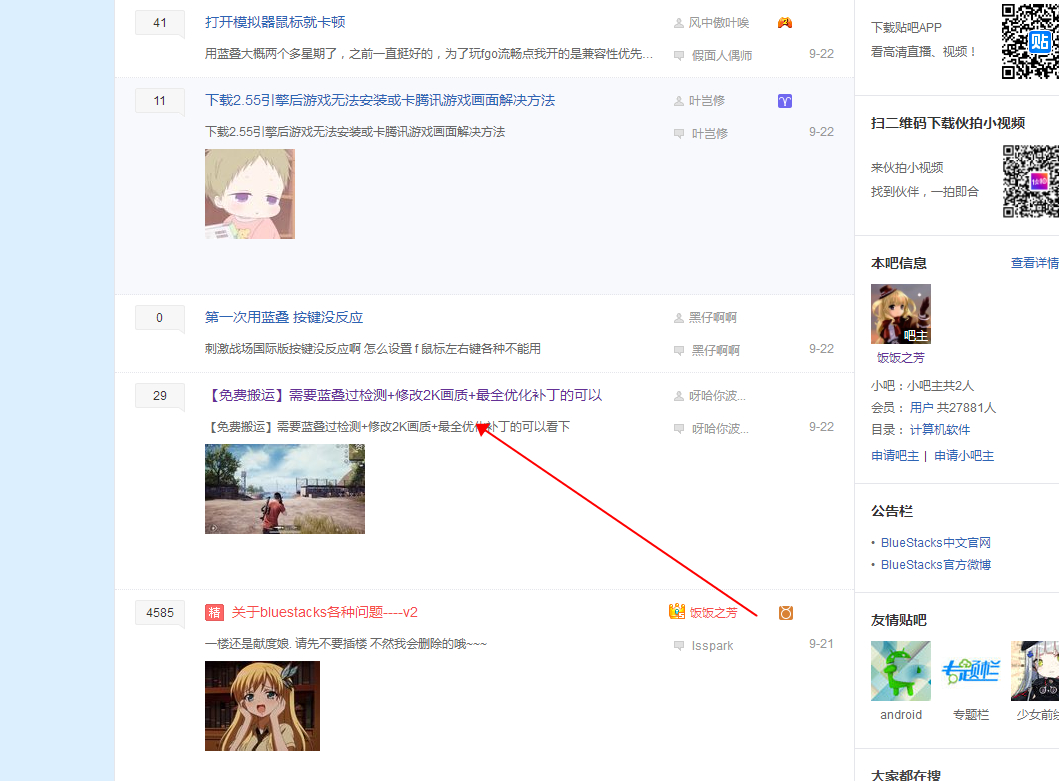1059x781 pixels.
Task: Click the badge icon beside 风中傲叶唉
Action: coord(785,23)
